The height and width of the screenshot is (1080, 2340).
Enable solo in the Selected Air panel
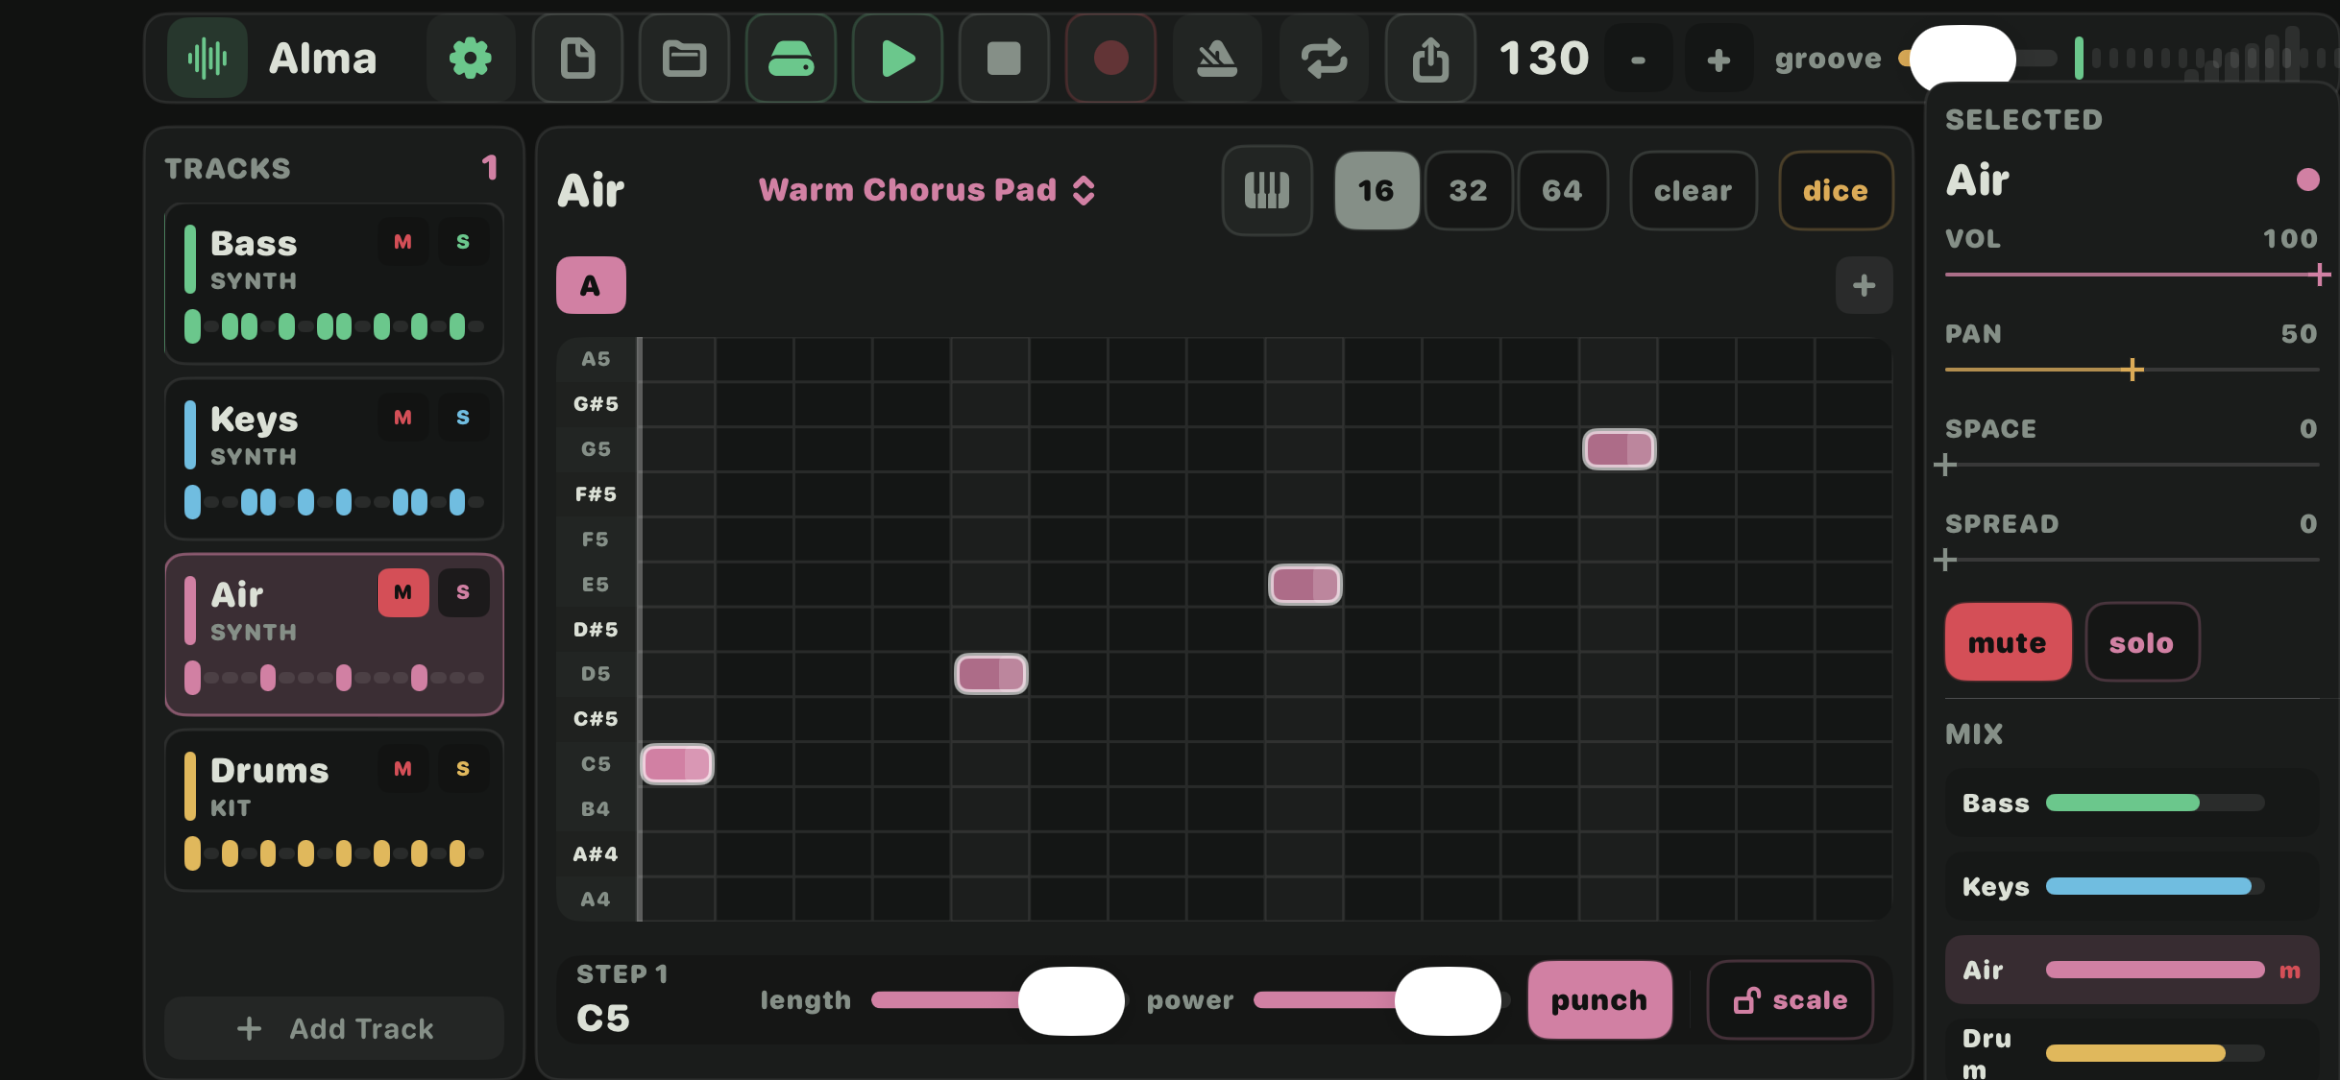point(2142,642)
